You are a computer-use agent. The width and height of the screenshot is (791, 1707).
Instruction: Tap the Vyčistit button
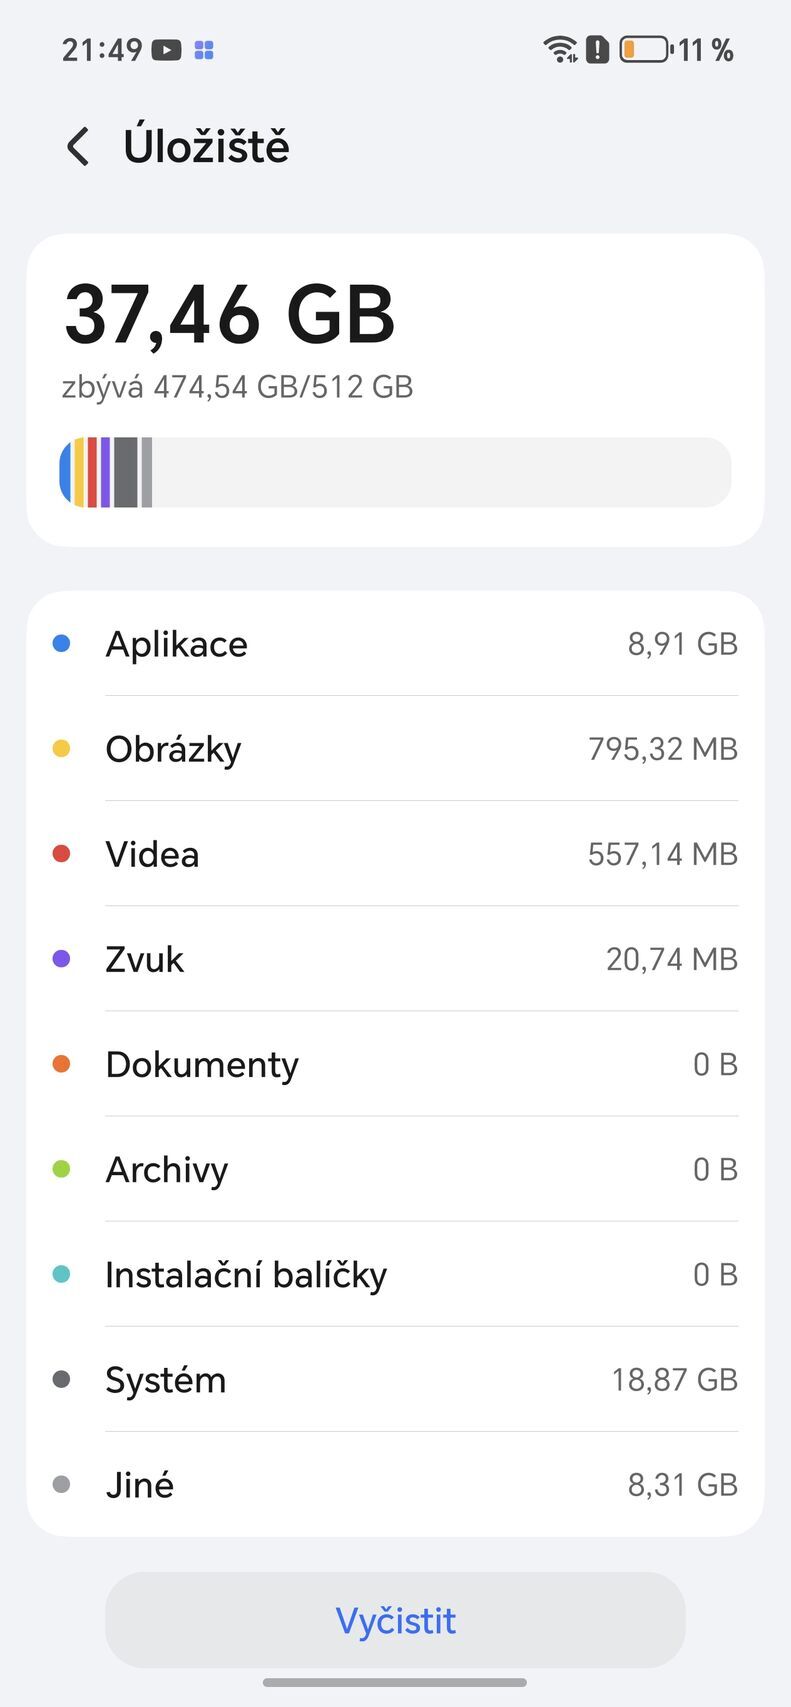[395, 1620]
